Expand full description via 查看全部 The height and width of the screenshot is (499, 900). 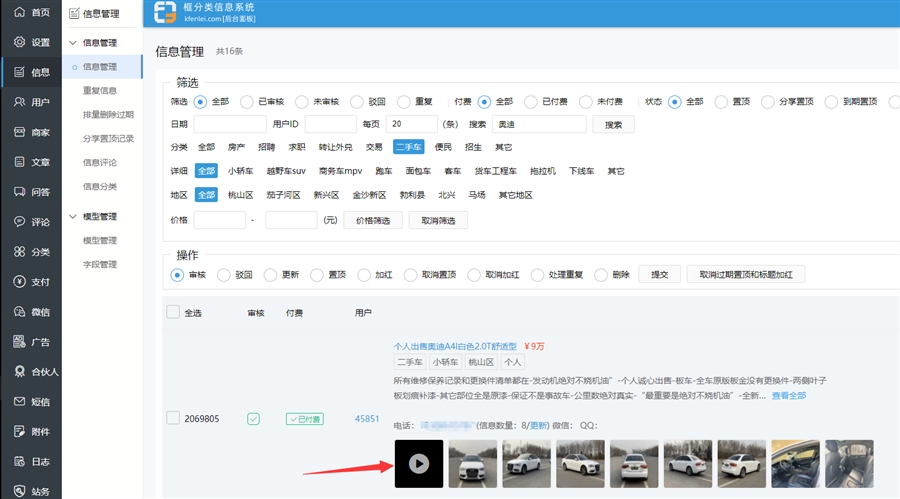(788, 396)
